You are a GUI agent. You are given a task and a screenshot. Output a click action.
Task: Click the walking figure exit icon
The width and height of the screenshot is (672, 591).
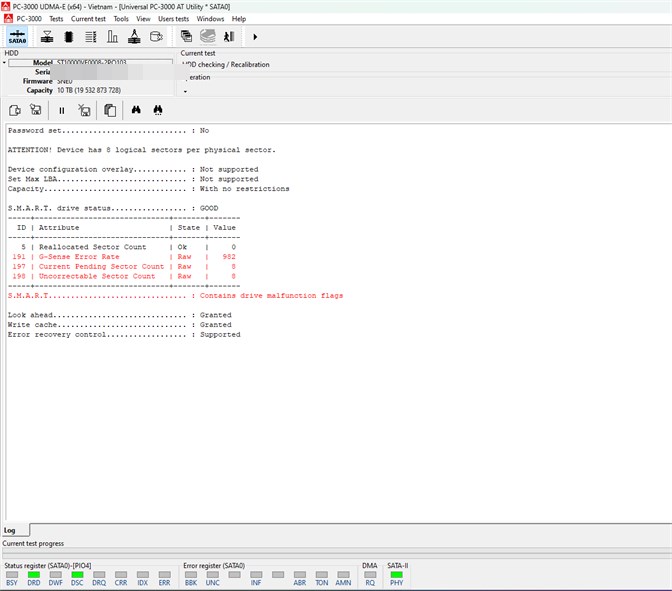(229, 37)
